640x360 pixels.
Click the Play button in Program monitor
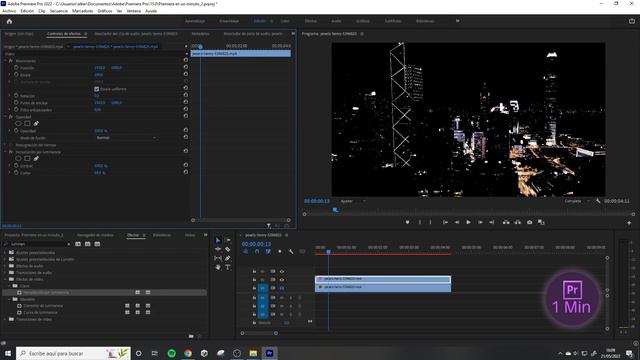469,222
